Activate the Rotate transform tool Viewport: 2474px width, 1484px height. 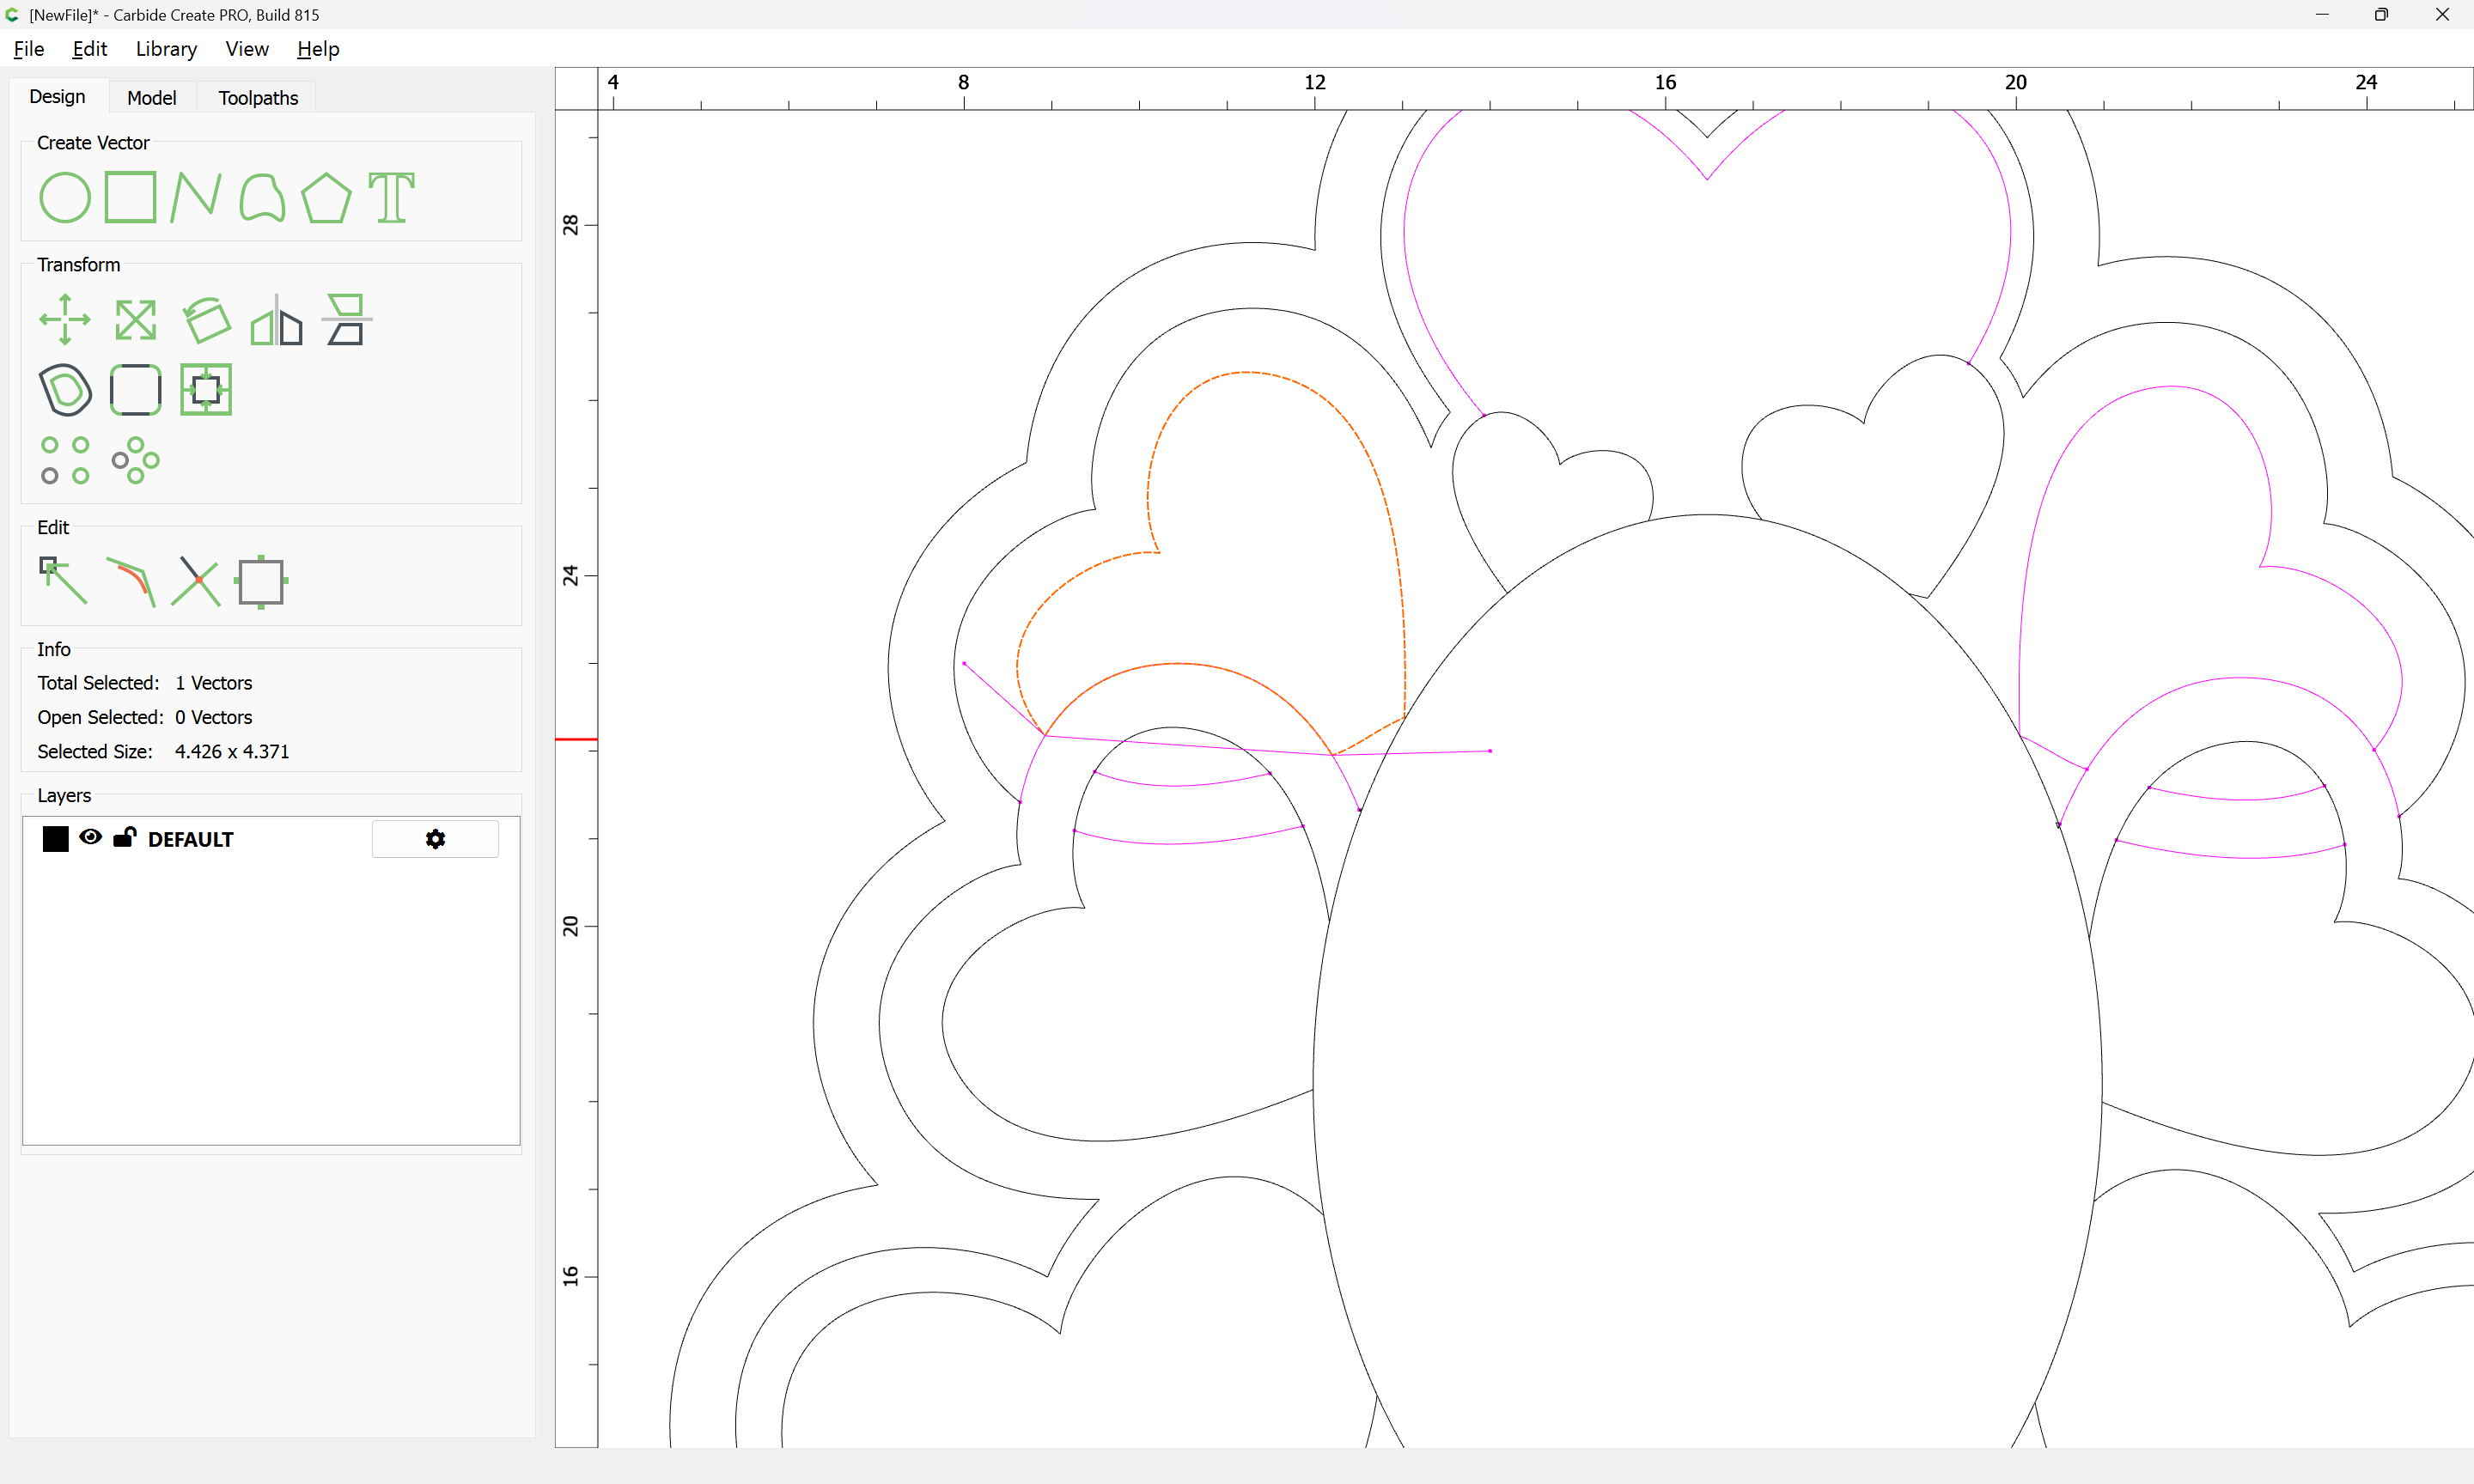(206, 320)
